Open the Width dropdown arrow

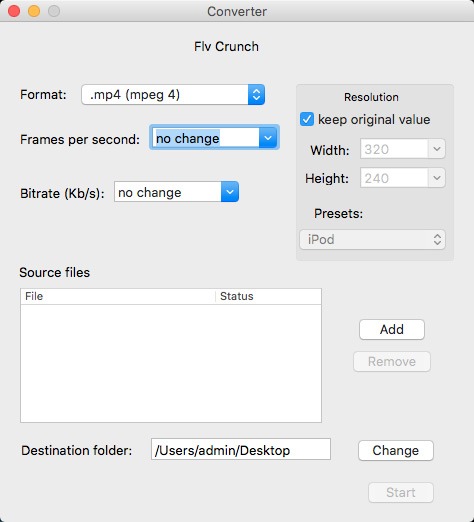tap(437, 149)
